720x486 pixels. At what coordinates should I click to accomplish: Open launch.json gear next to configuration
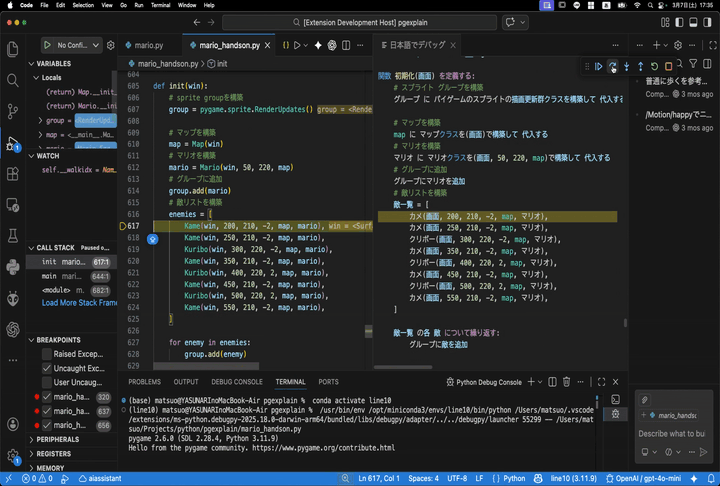pyautogui.click(x=111, y=45)
